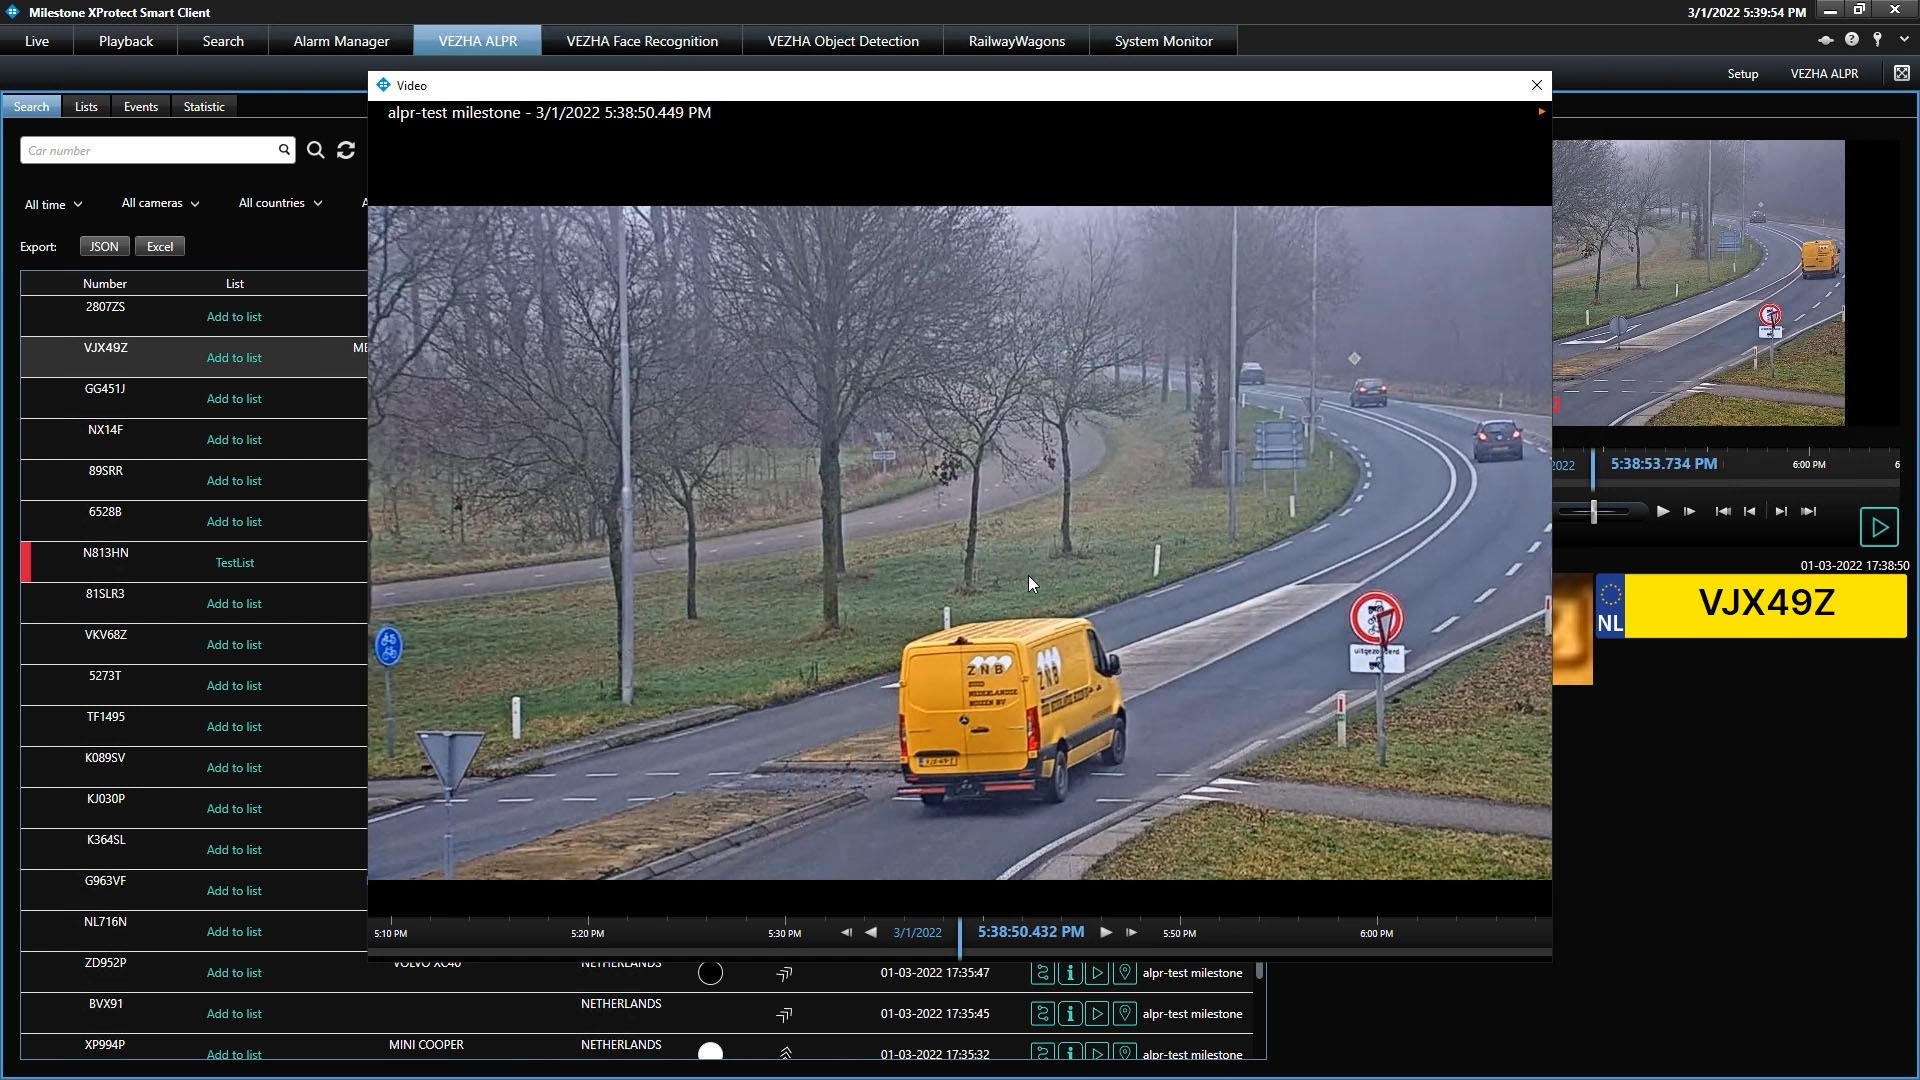Open the All countries filter dropdown
This screenshot has width=1920, height=1080.
click(280, 203)
